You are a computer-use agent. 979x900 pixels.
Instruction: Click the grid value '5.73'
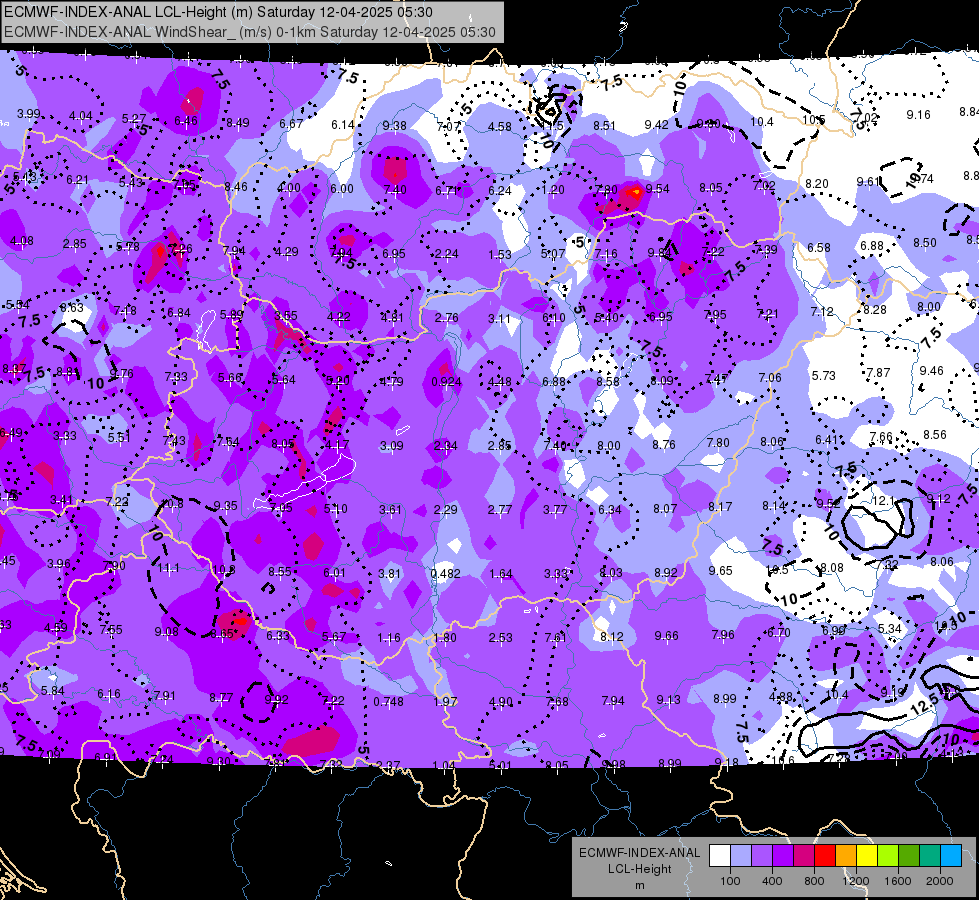click(824, 375)
